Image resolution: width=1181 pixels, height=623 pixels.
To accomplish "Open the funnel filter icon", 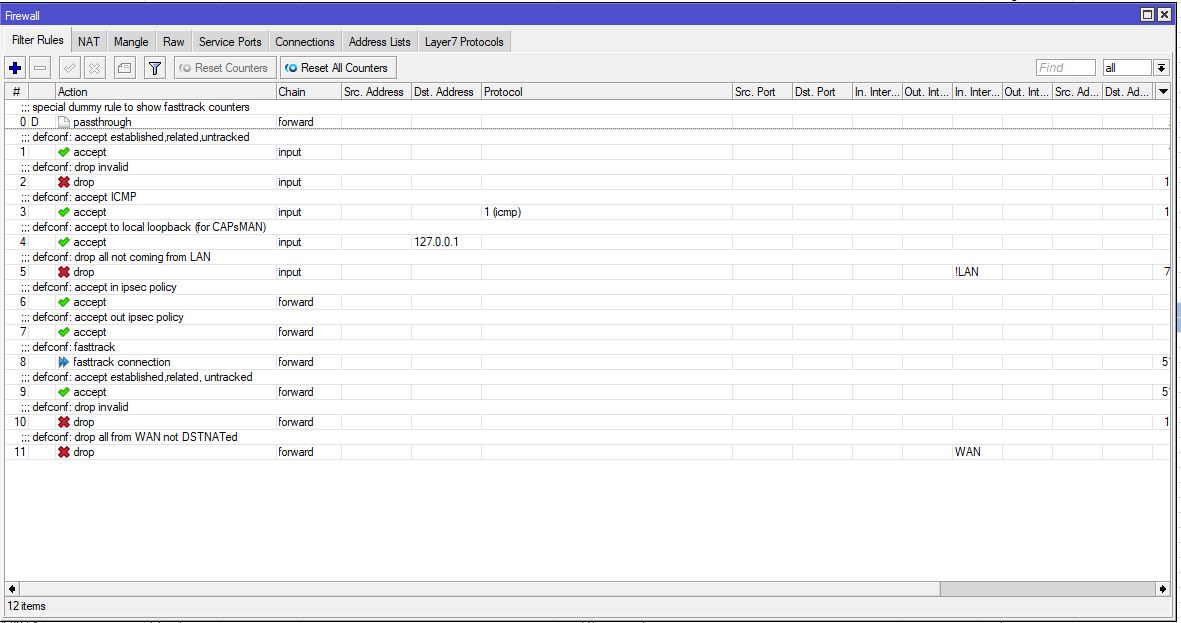I will pyautogui.click(x=154, y=68).
